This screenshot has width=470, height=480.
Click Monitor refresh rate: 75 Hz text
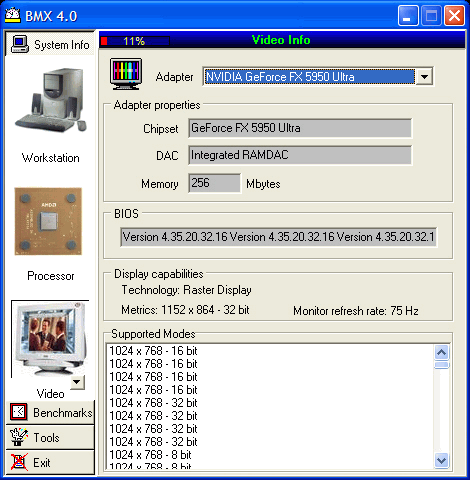[356, 311]
